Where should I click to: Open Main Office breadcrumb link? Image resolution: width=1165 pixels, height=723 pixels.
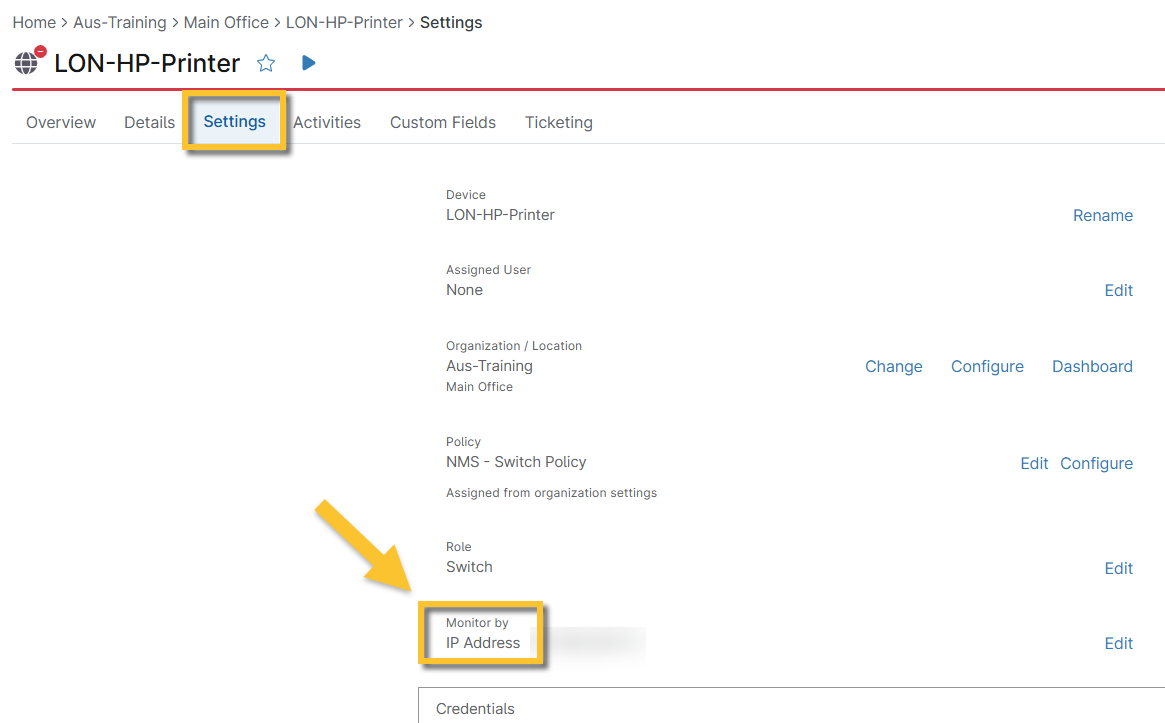coord(226,22)
